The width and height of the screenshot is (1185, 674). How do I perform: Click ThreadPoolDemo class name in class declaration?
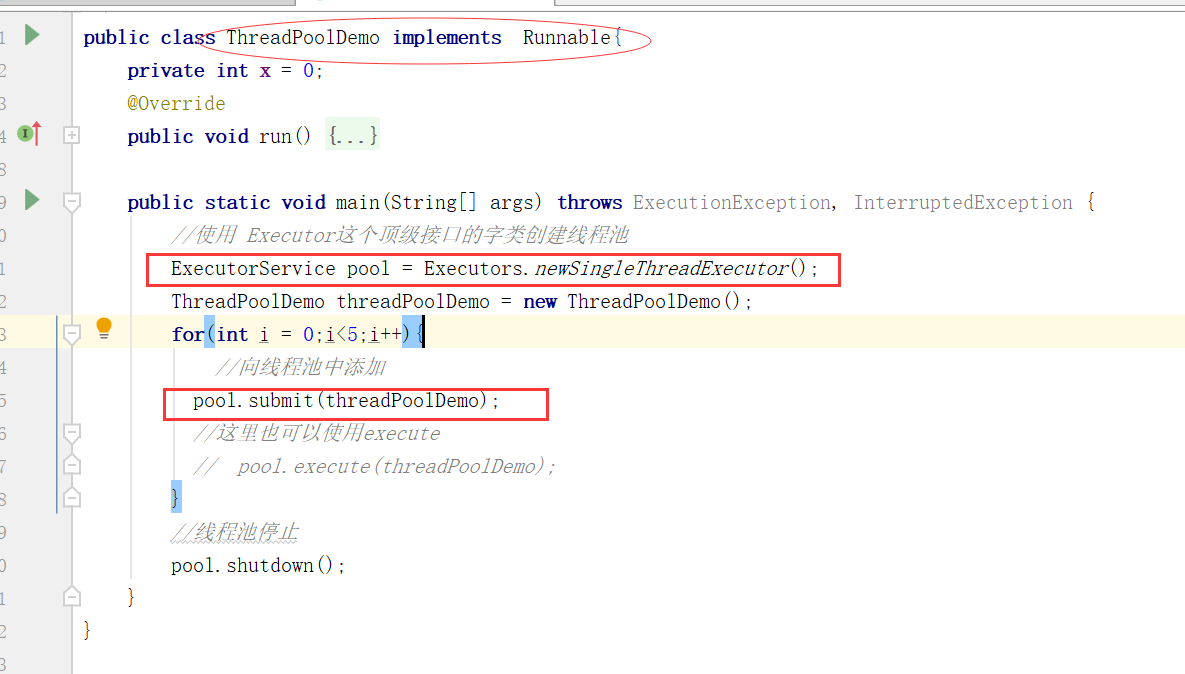click(x=303, y=37)
